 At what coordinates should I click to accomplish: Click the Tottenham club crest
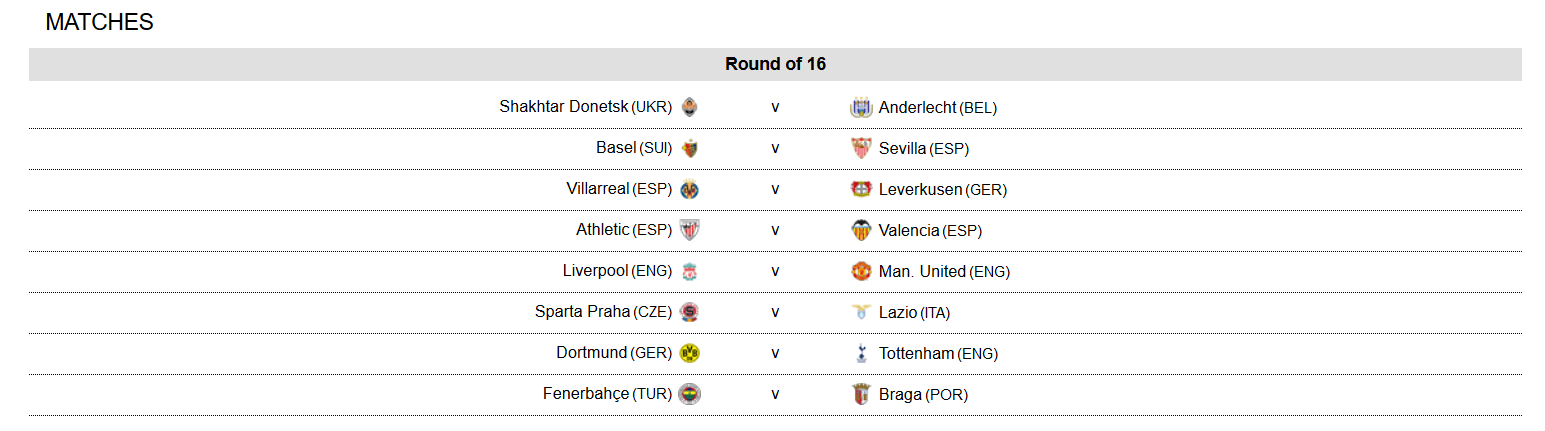point(861,353)
